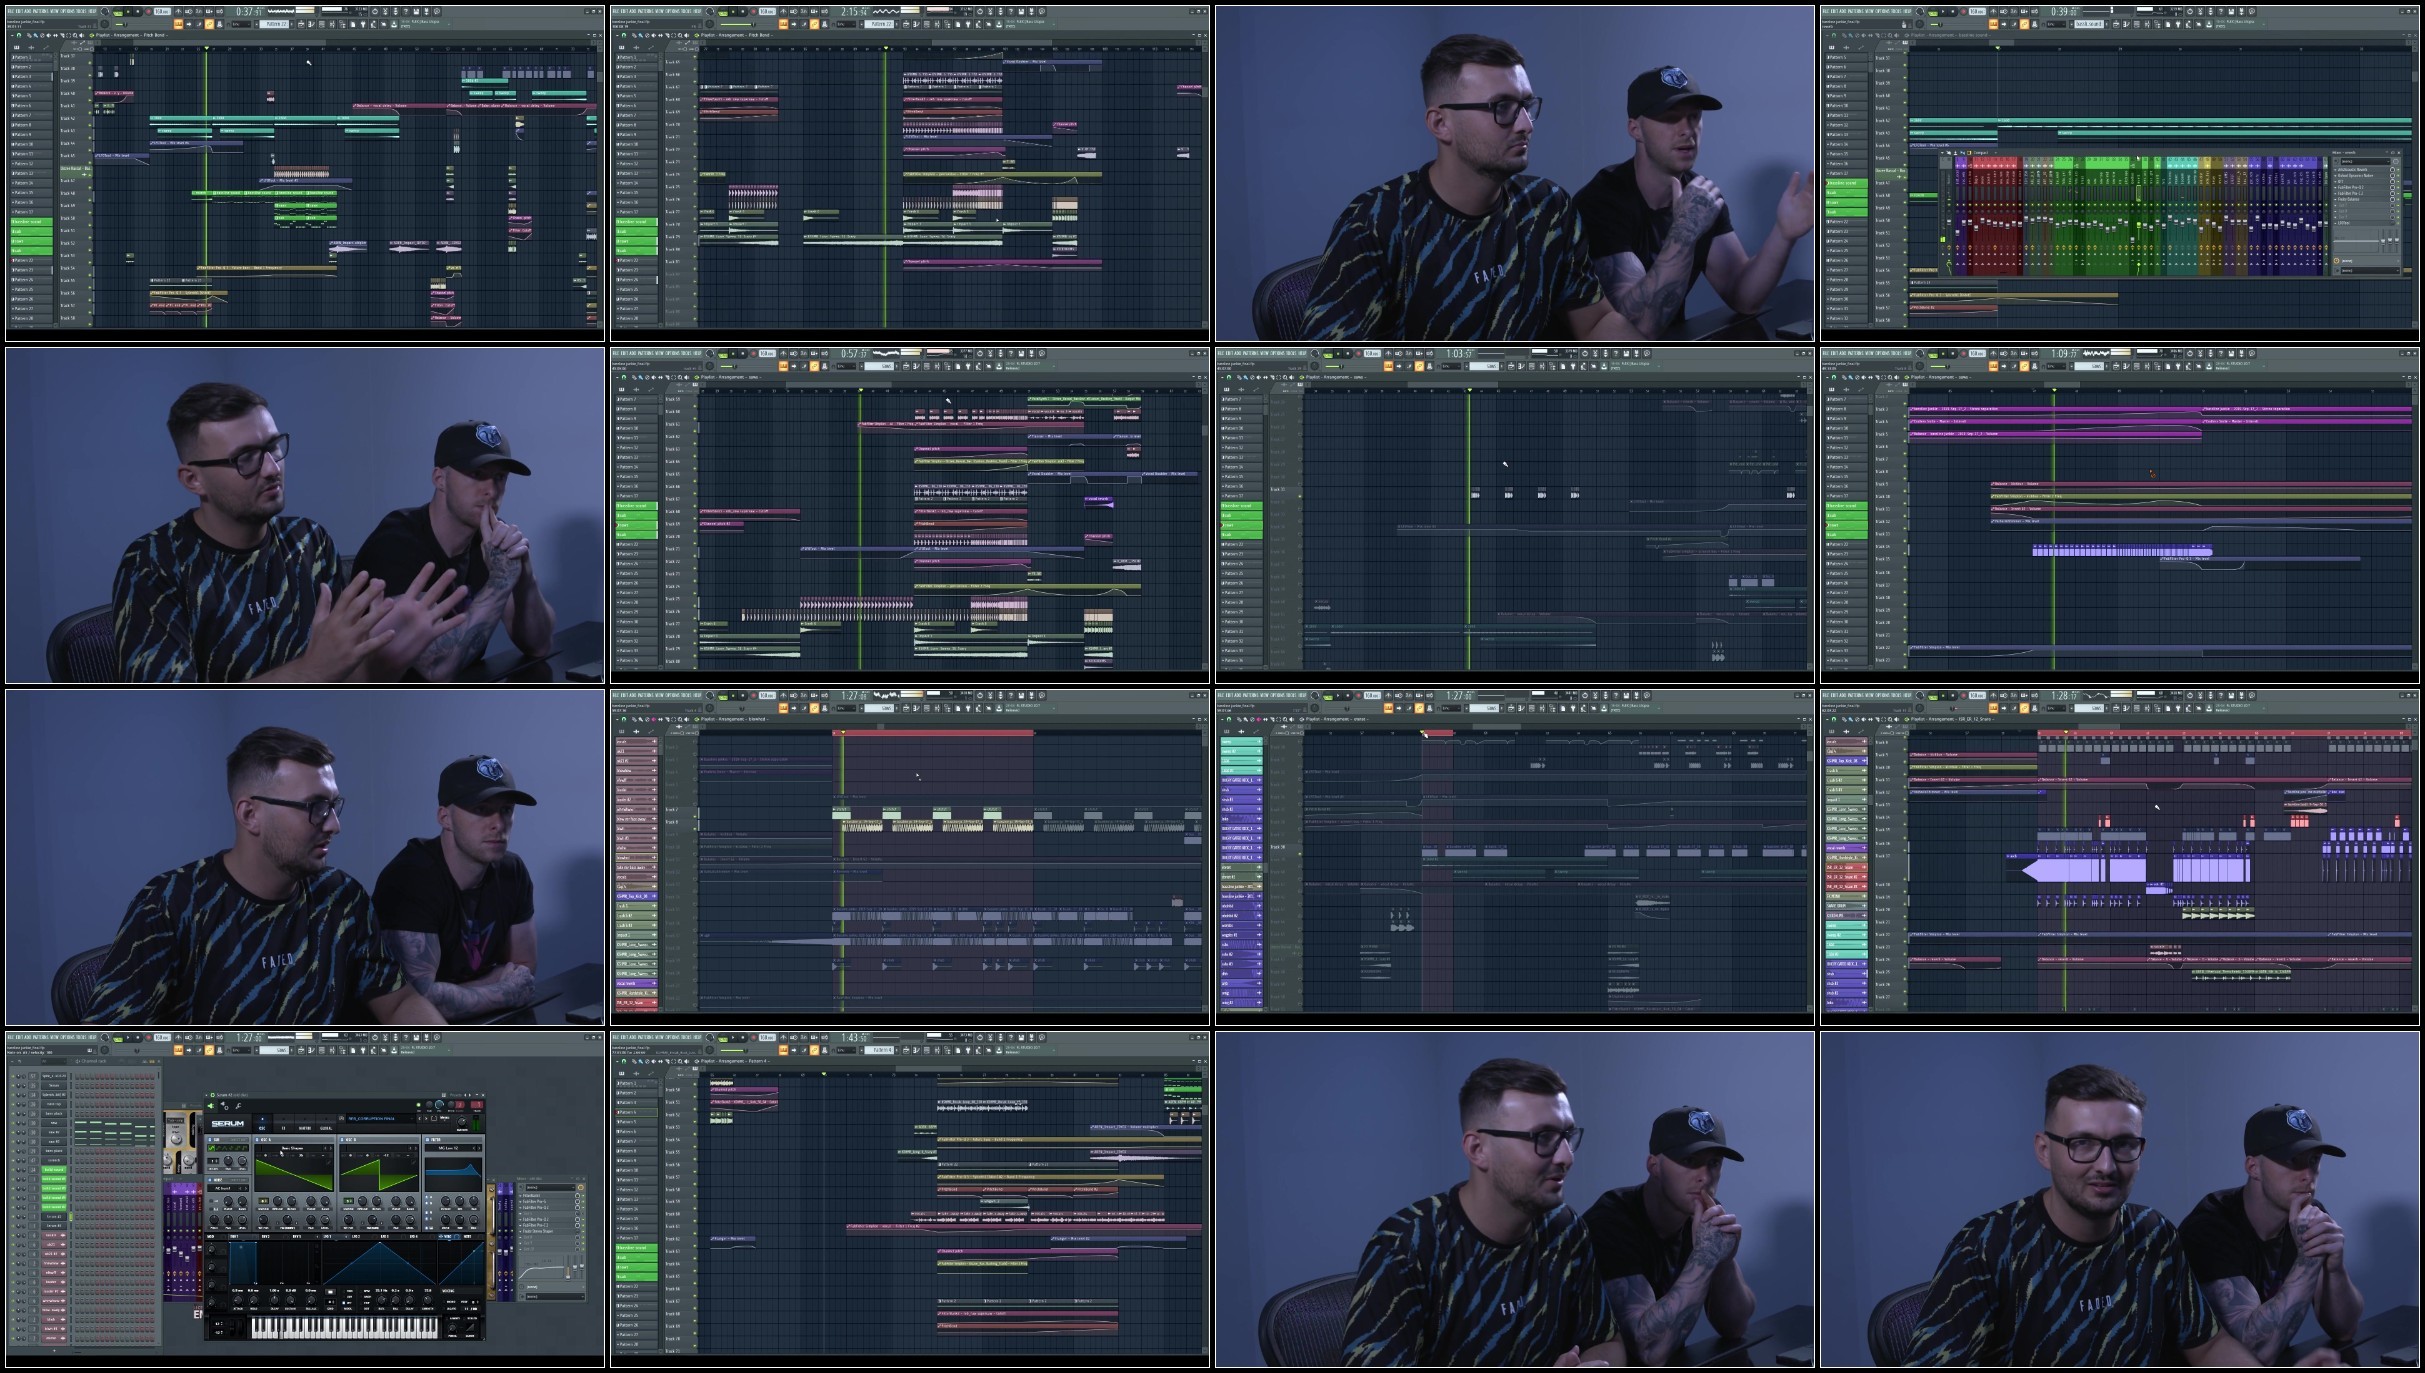Click the Serum master volume knob
The height and width of the screenshot is (1373, 2425).
coord(462,1121)
